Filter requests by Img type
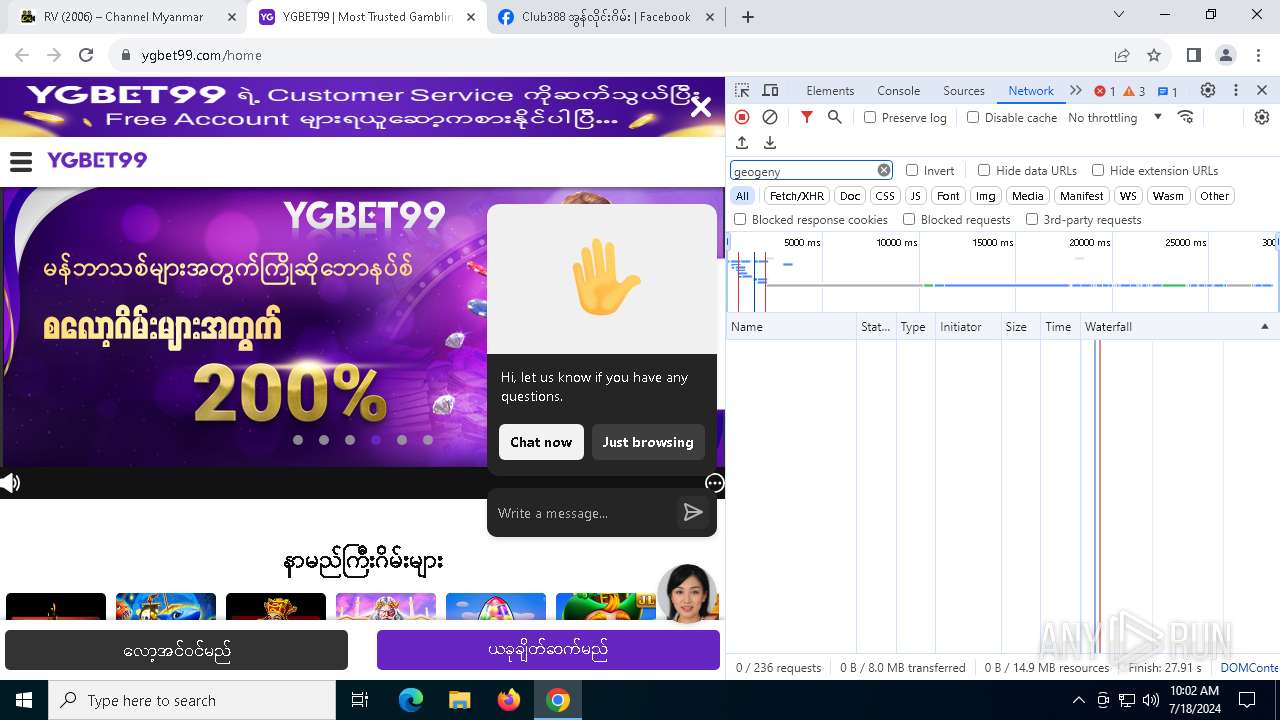1280x720 pixels. tap(986, 196)
